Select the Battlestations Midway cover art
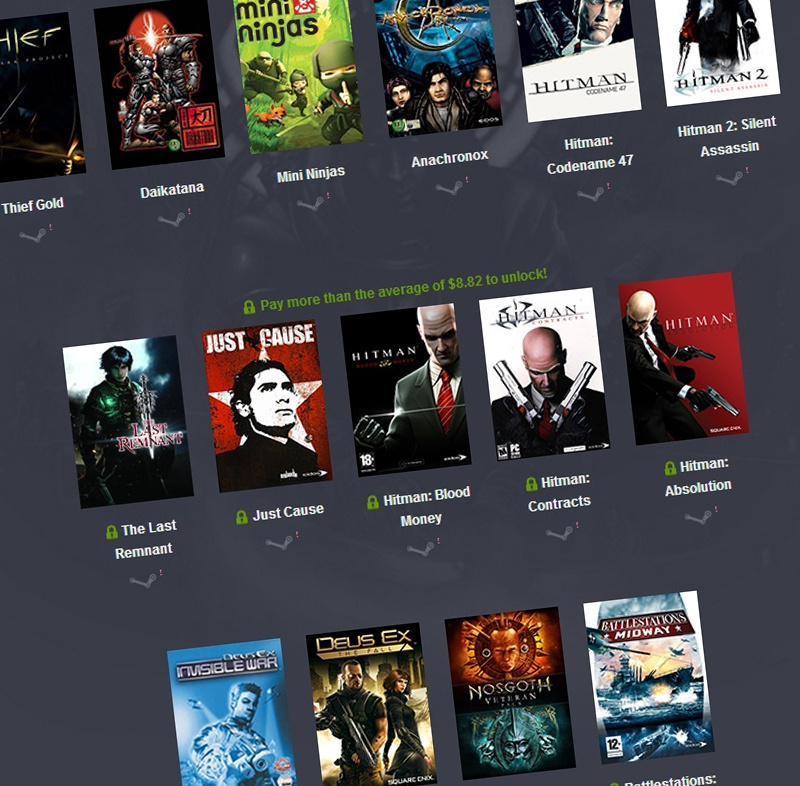This screenshot has height=786, width=800. pos(649,677)
